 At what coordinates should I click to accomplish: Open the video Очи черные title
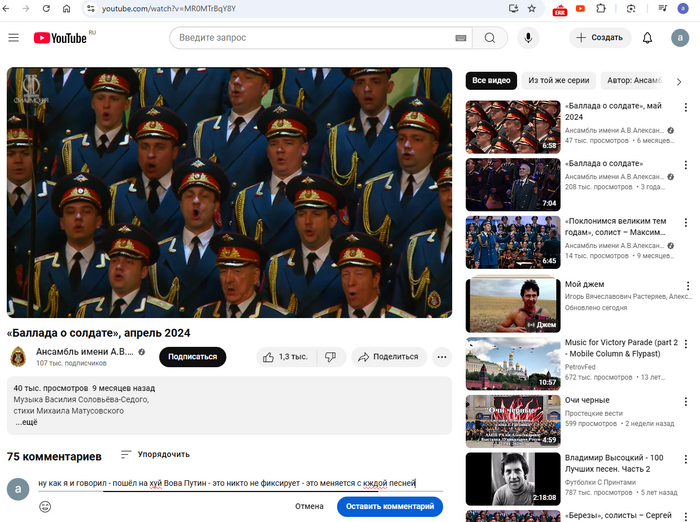[x=587, y=400]
